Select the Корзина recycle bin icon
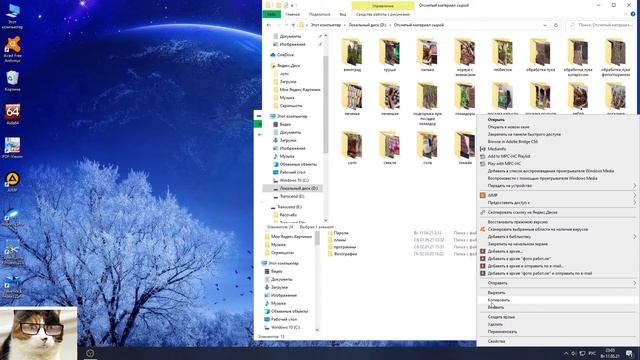The width and height of the screenshot is (640, 360). coord(13,80)
